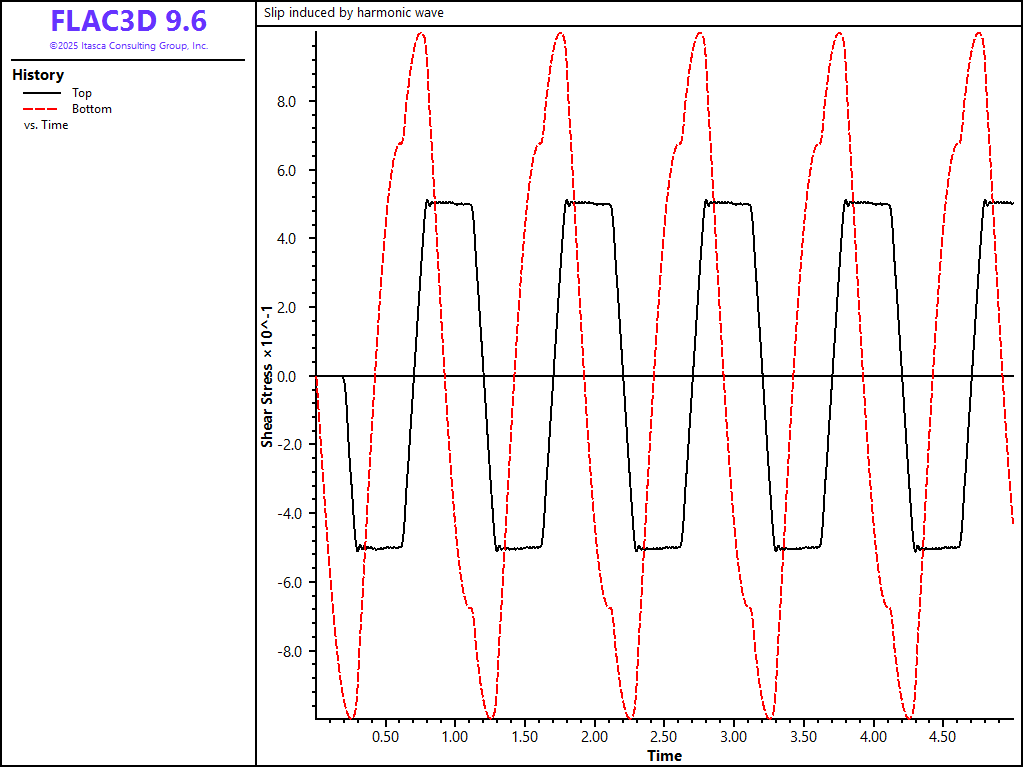
Task: Select the Bottom legend label
Action: (x=91, y=109)
